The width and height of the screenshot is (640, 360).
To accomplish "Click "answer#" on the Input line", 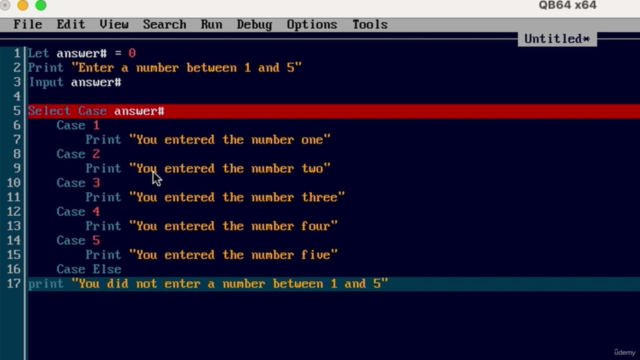I will click(x=96, y=82).
